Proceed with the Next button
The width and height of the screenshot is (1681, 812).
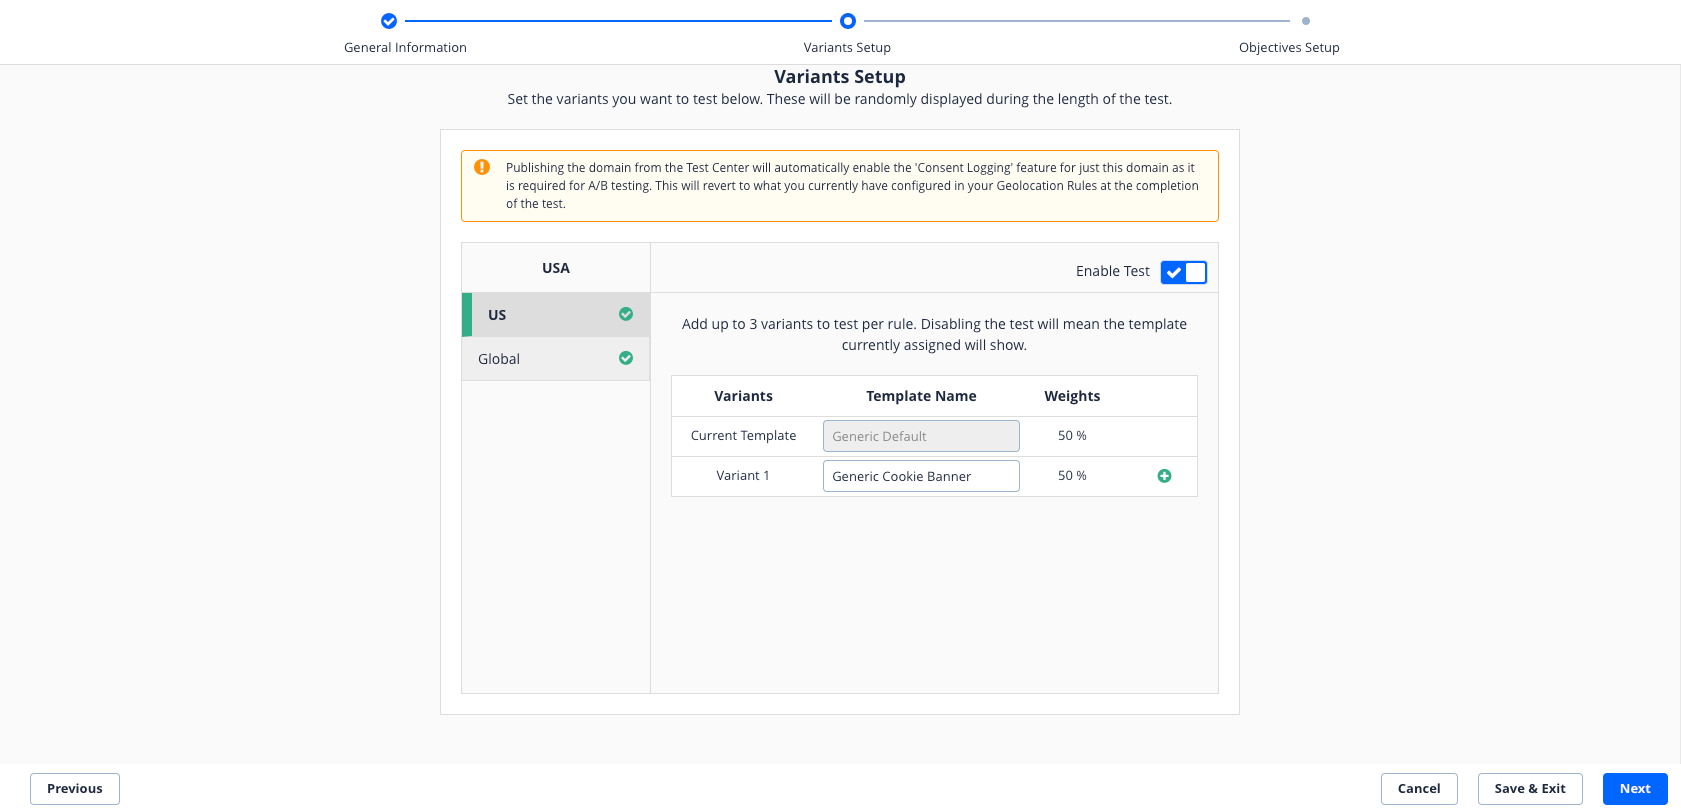(x=1634, y=788)
